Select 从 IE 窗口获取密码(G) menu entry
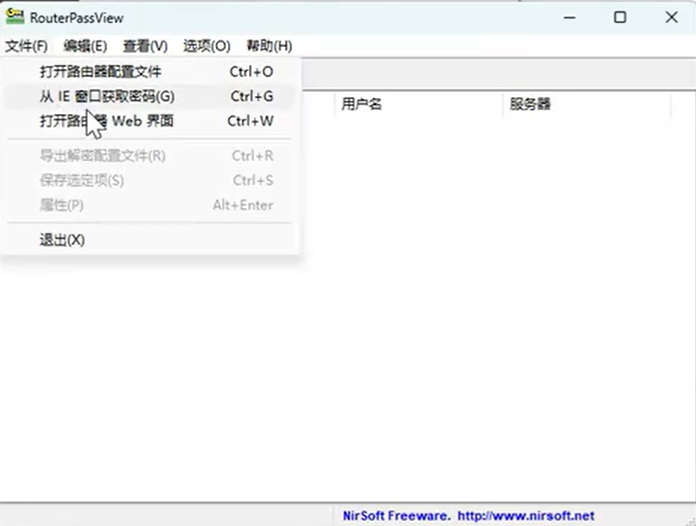This screenshot has height=526, width=696. tap(150, 96)
